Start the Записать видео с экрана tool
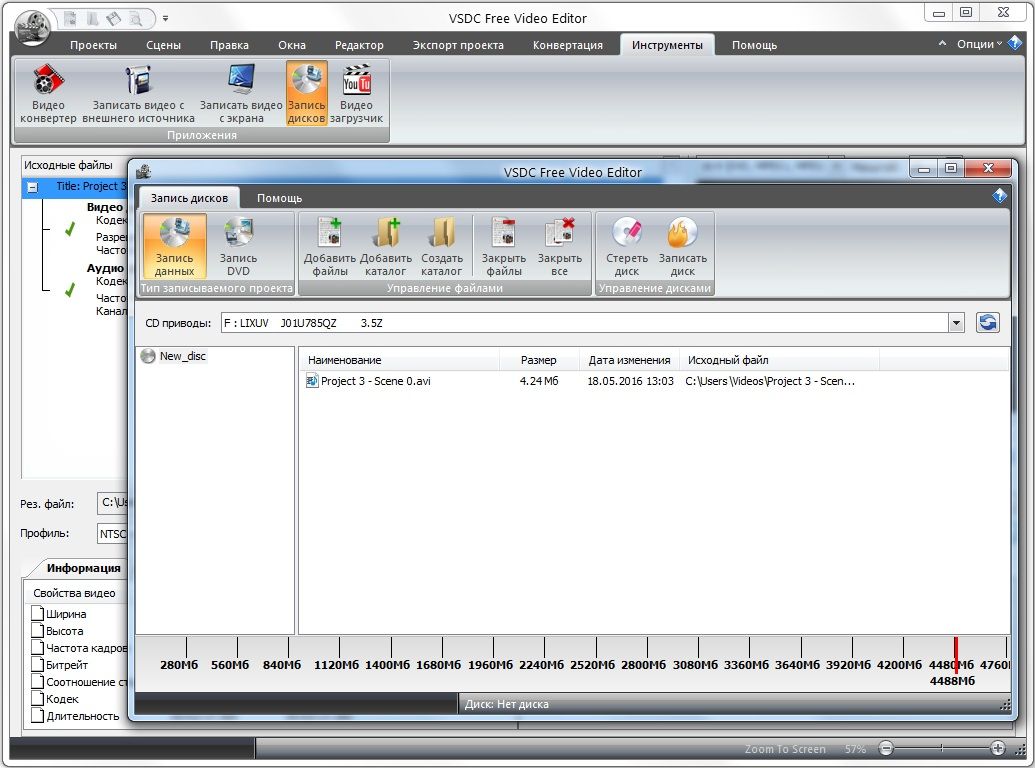 [x=241, y=94]
